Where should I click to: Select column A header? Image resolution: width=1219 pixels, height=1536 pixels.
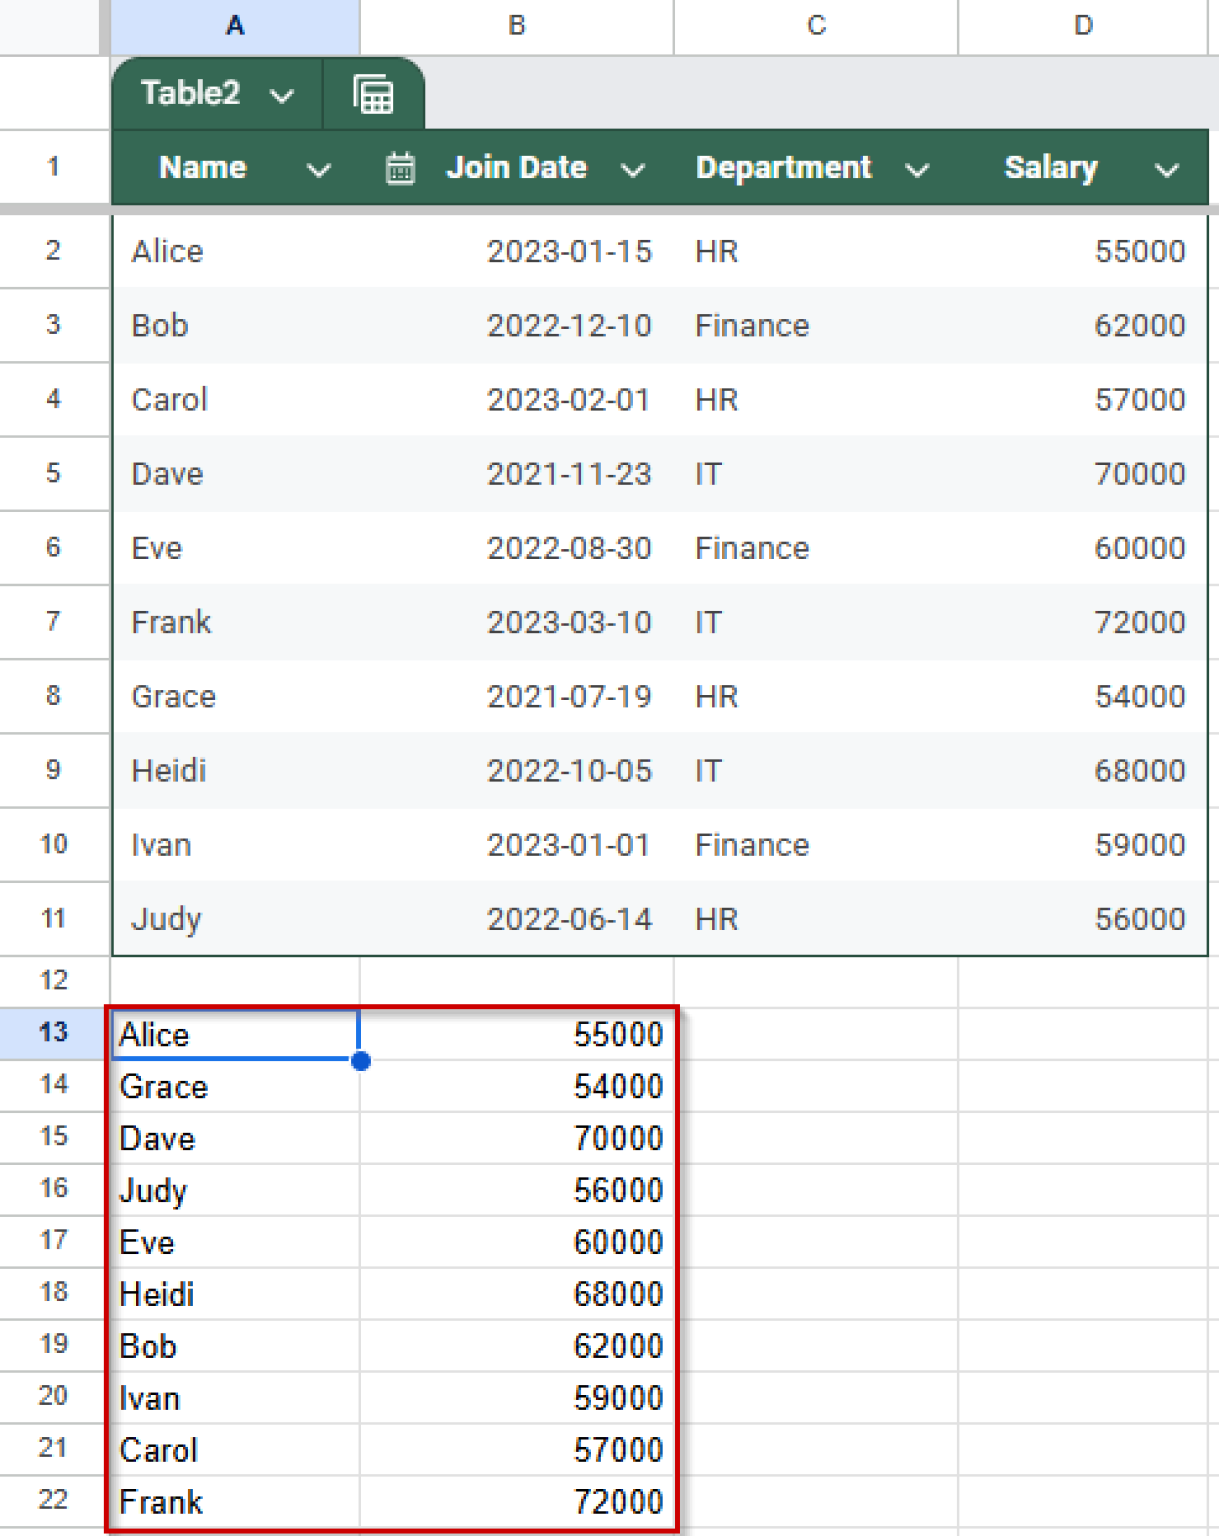[x=234, y=26]
